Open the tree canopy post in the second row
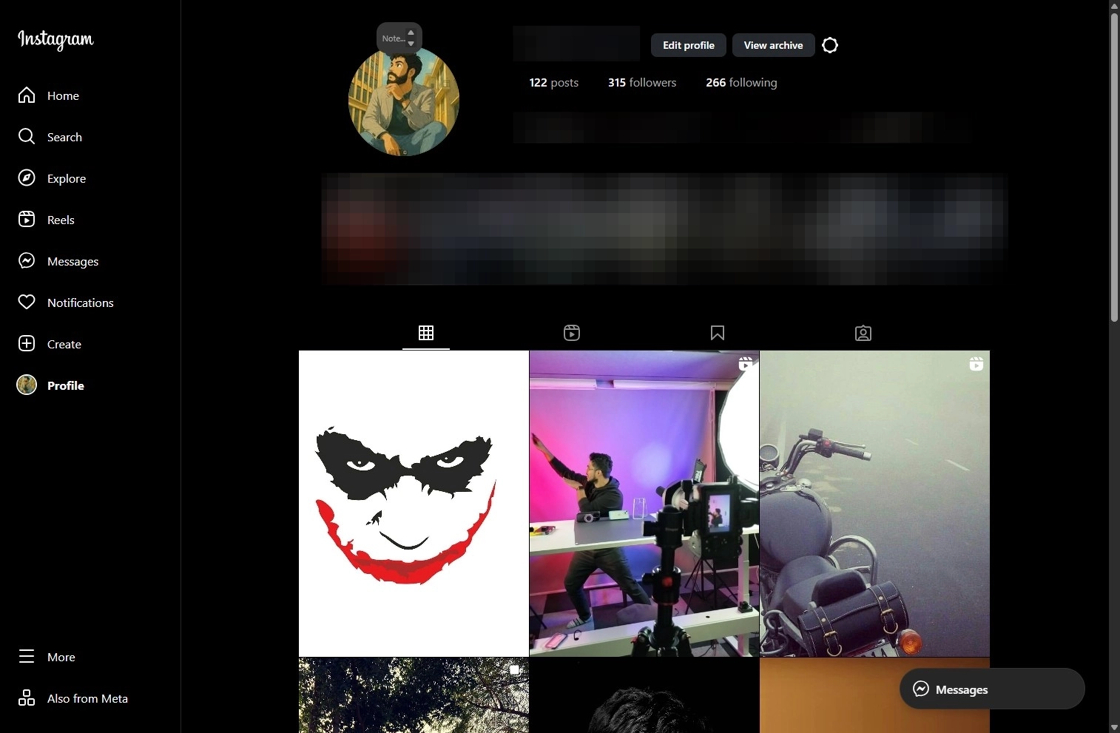Image resolution: width=1120 pixels, height=733 pixels. [414, 696]
